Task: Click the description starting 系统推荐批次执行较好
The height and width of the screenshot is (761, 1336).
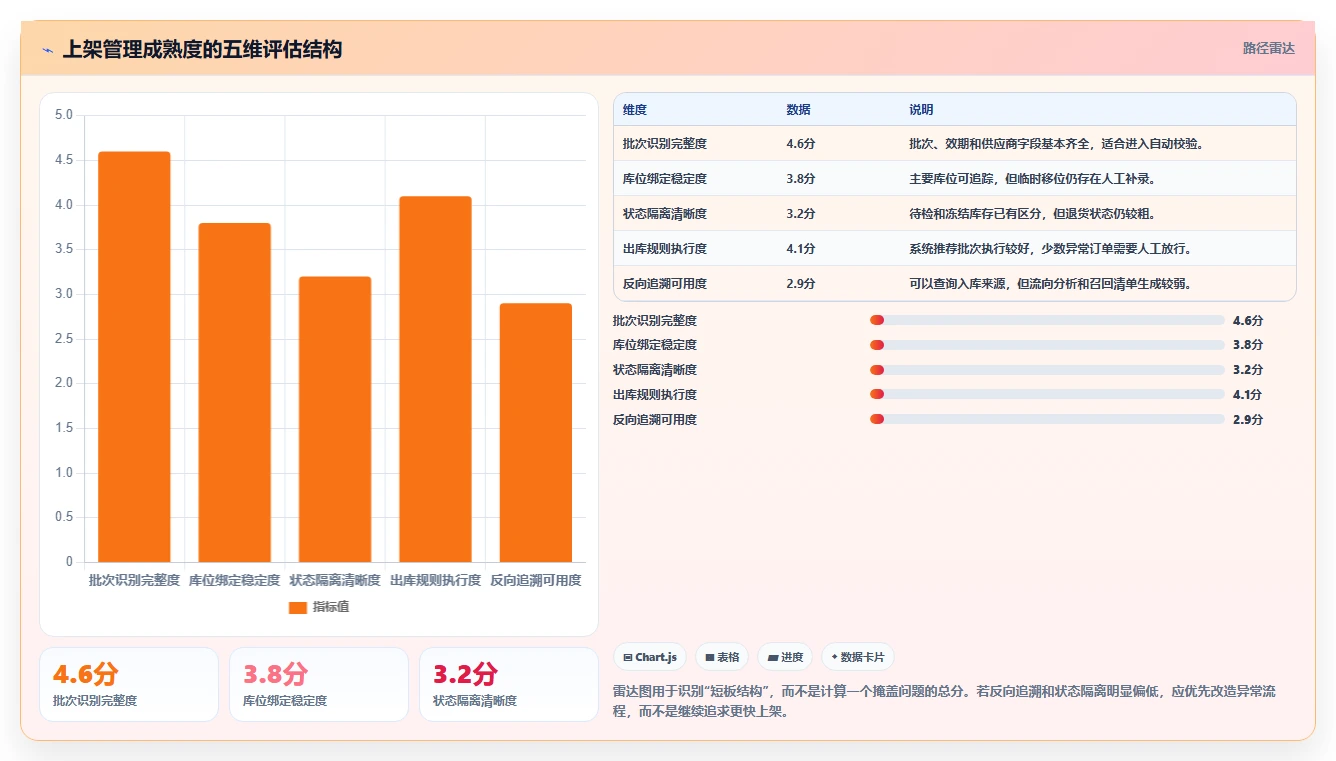Action: pyautogui.click(x=1050, y=249)
